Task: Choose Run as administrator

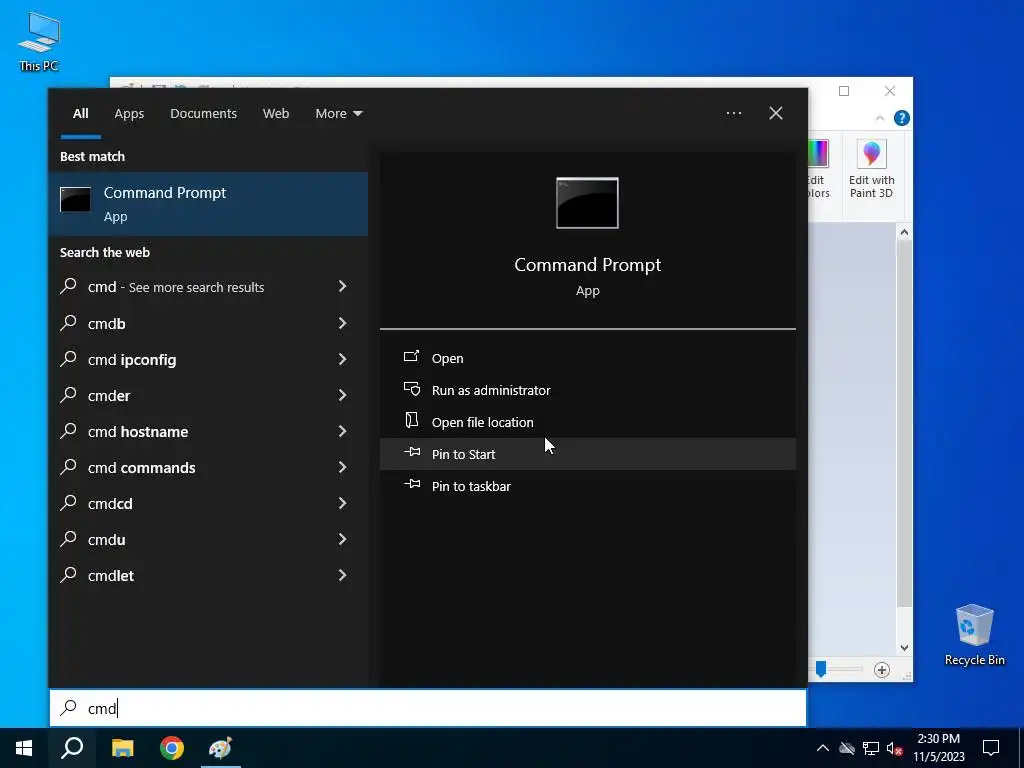Action: point(588,390)
